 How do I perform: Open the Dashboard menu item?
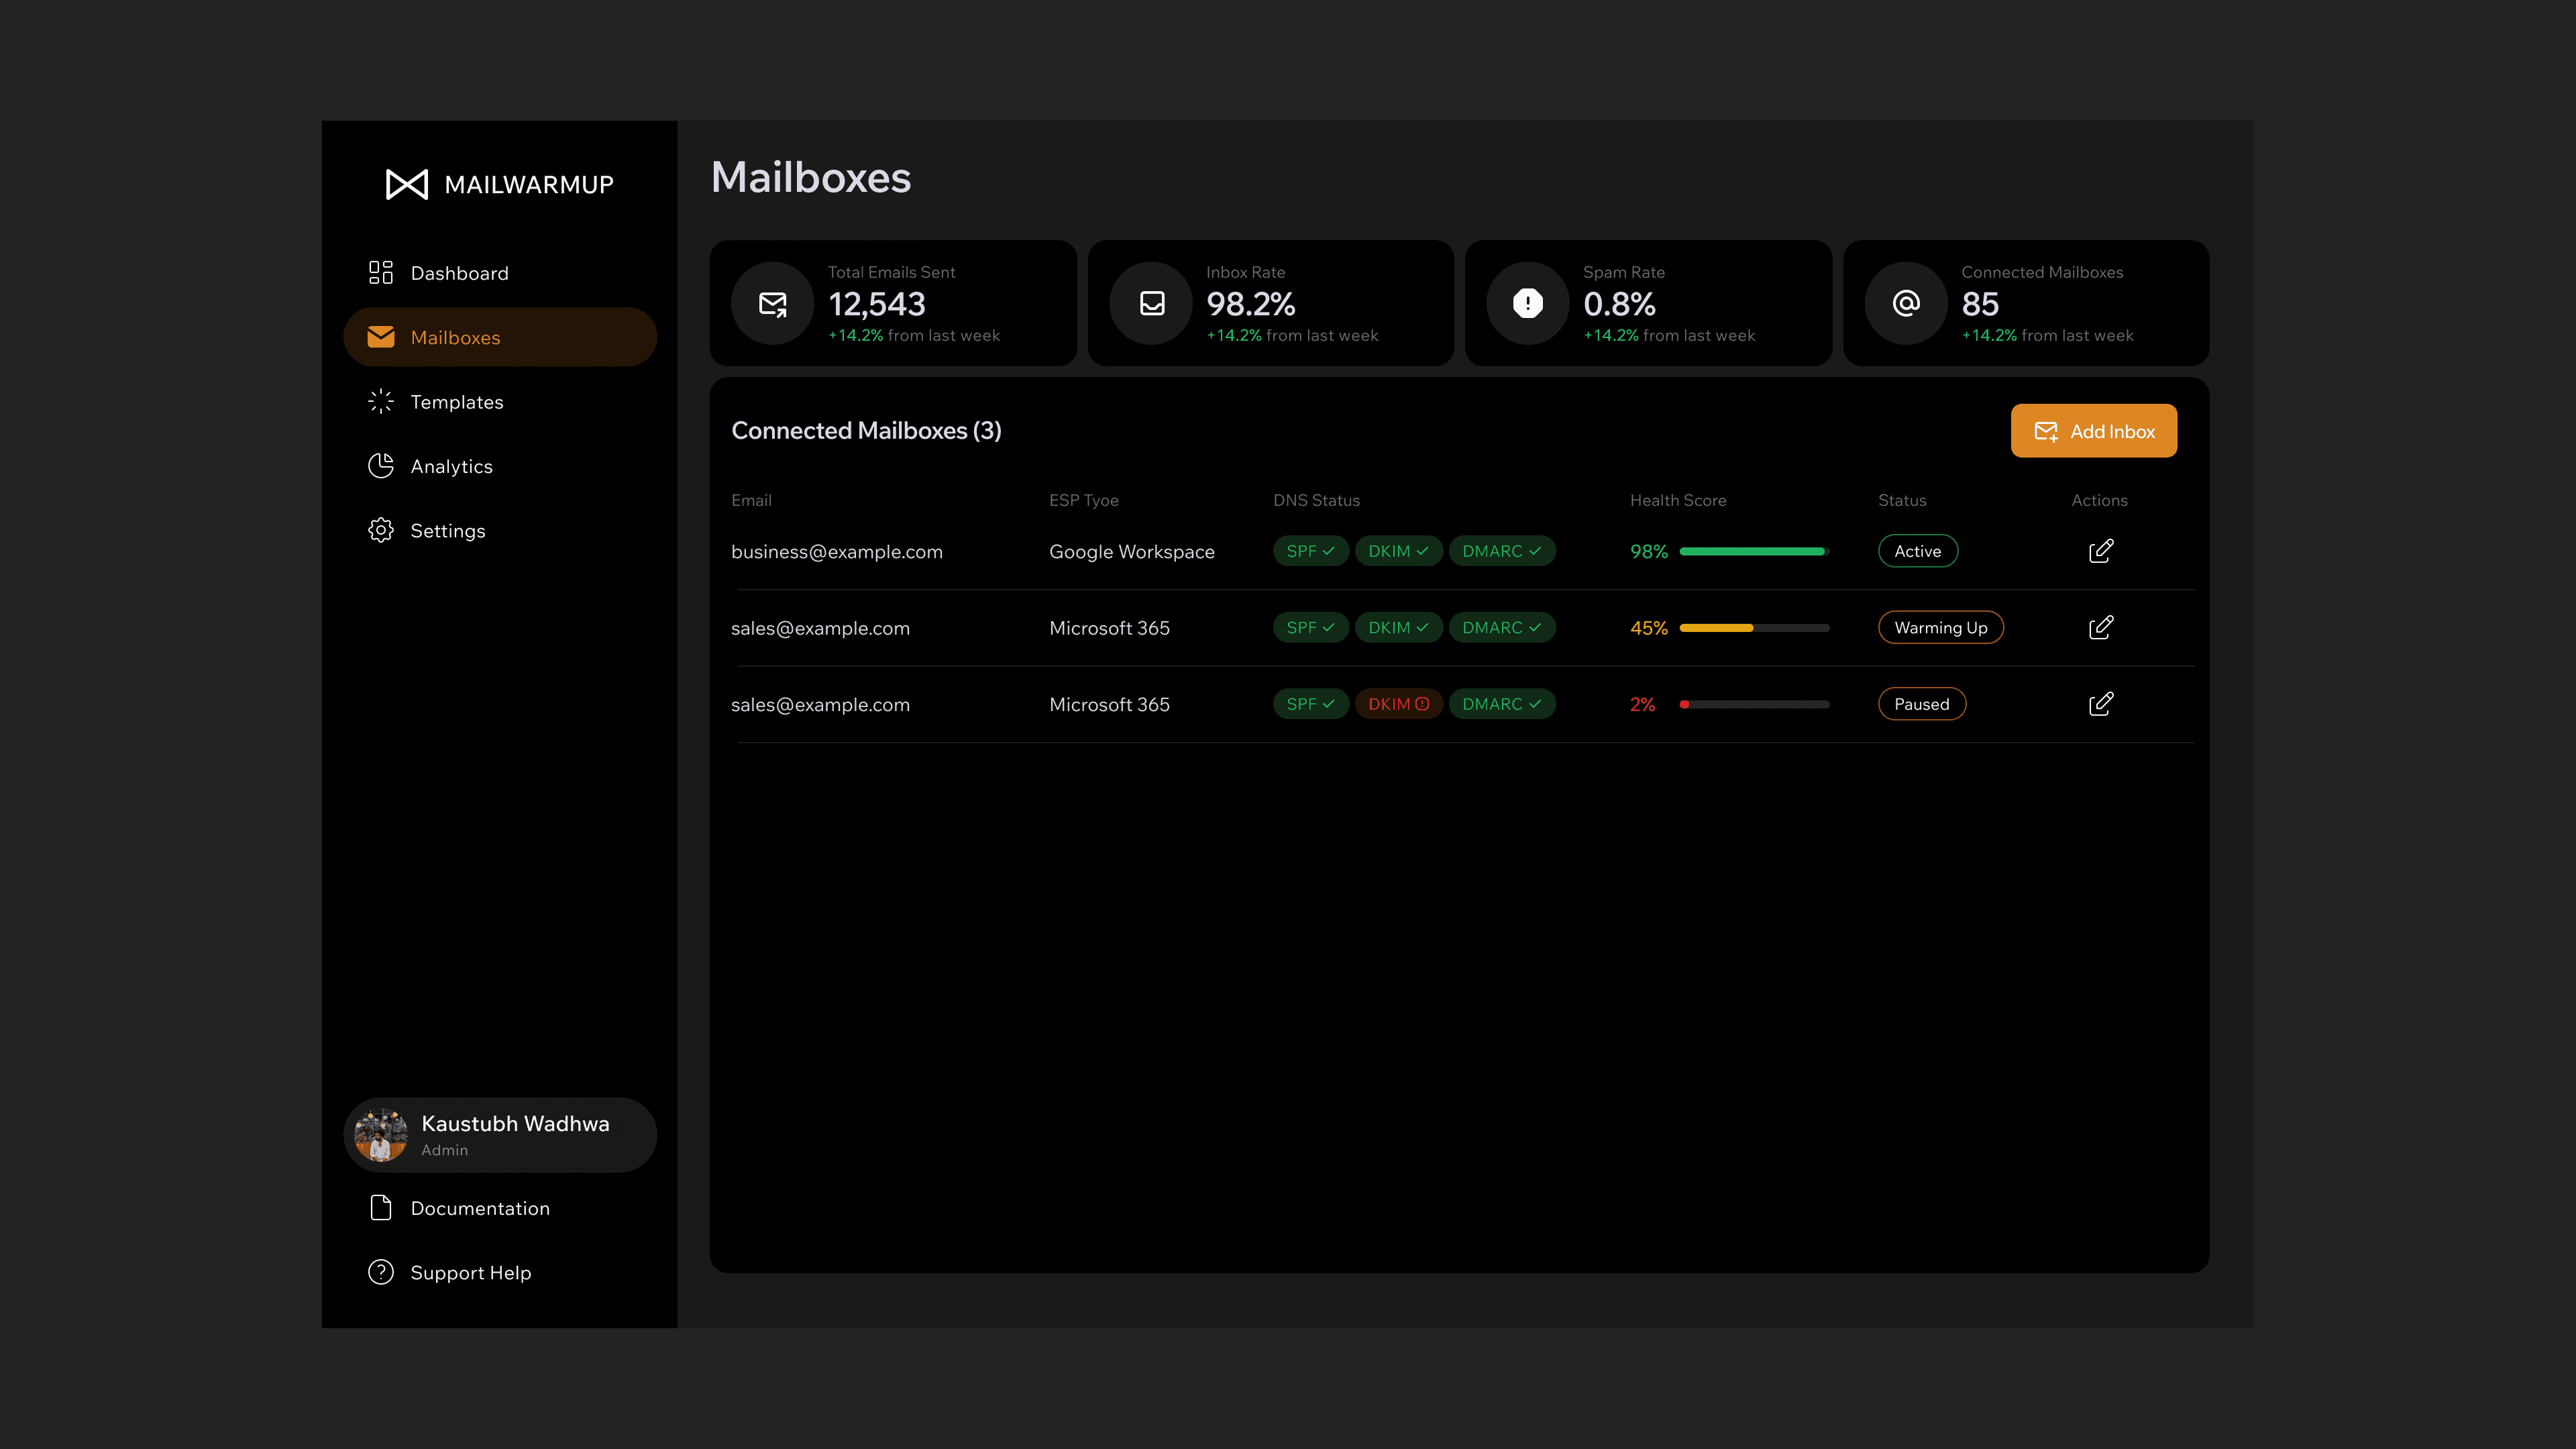[459, 273]
